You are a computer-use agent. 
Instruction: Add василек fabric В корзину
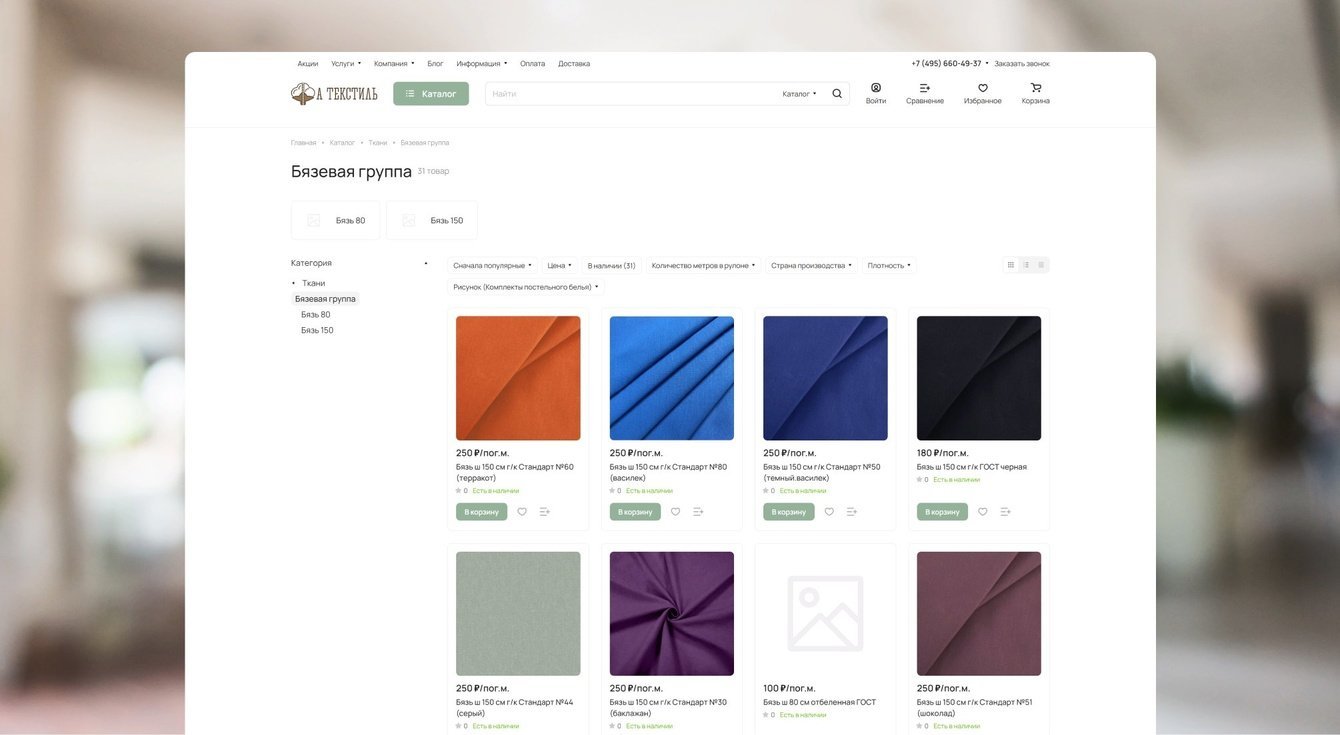tap(635, 512)
